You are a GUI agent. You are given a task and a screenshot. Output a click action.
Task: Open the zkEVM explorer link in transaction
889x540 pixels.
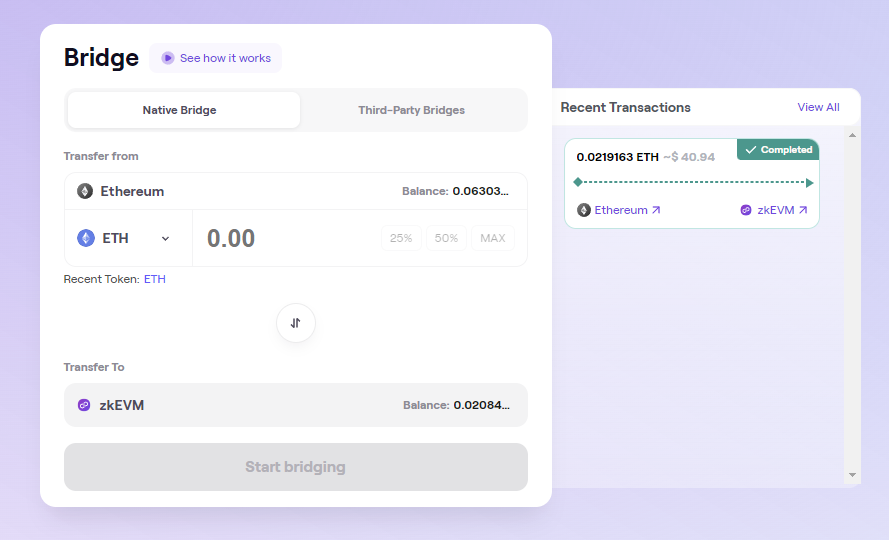point(782,210)
